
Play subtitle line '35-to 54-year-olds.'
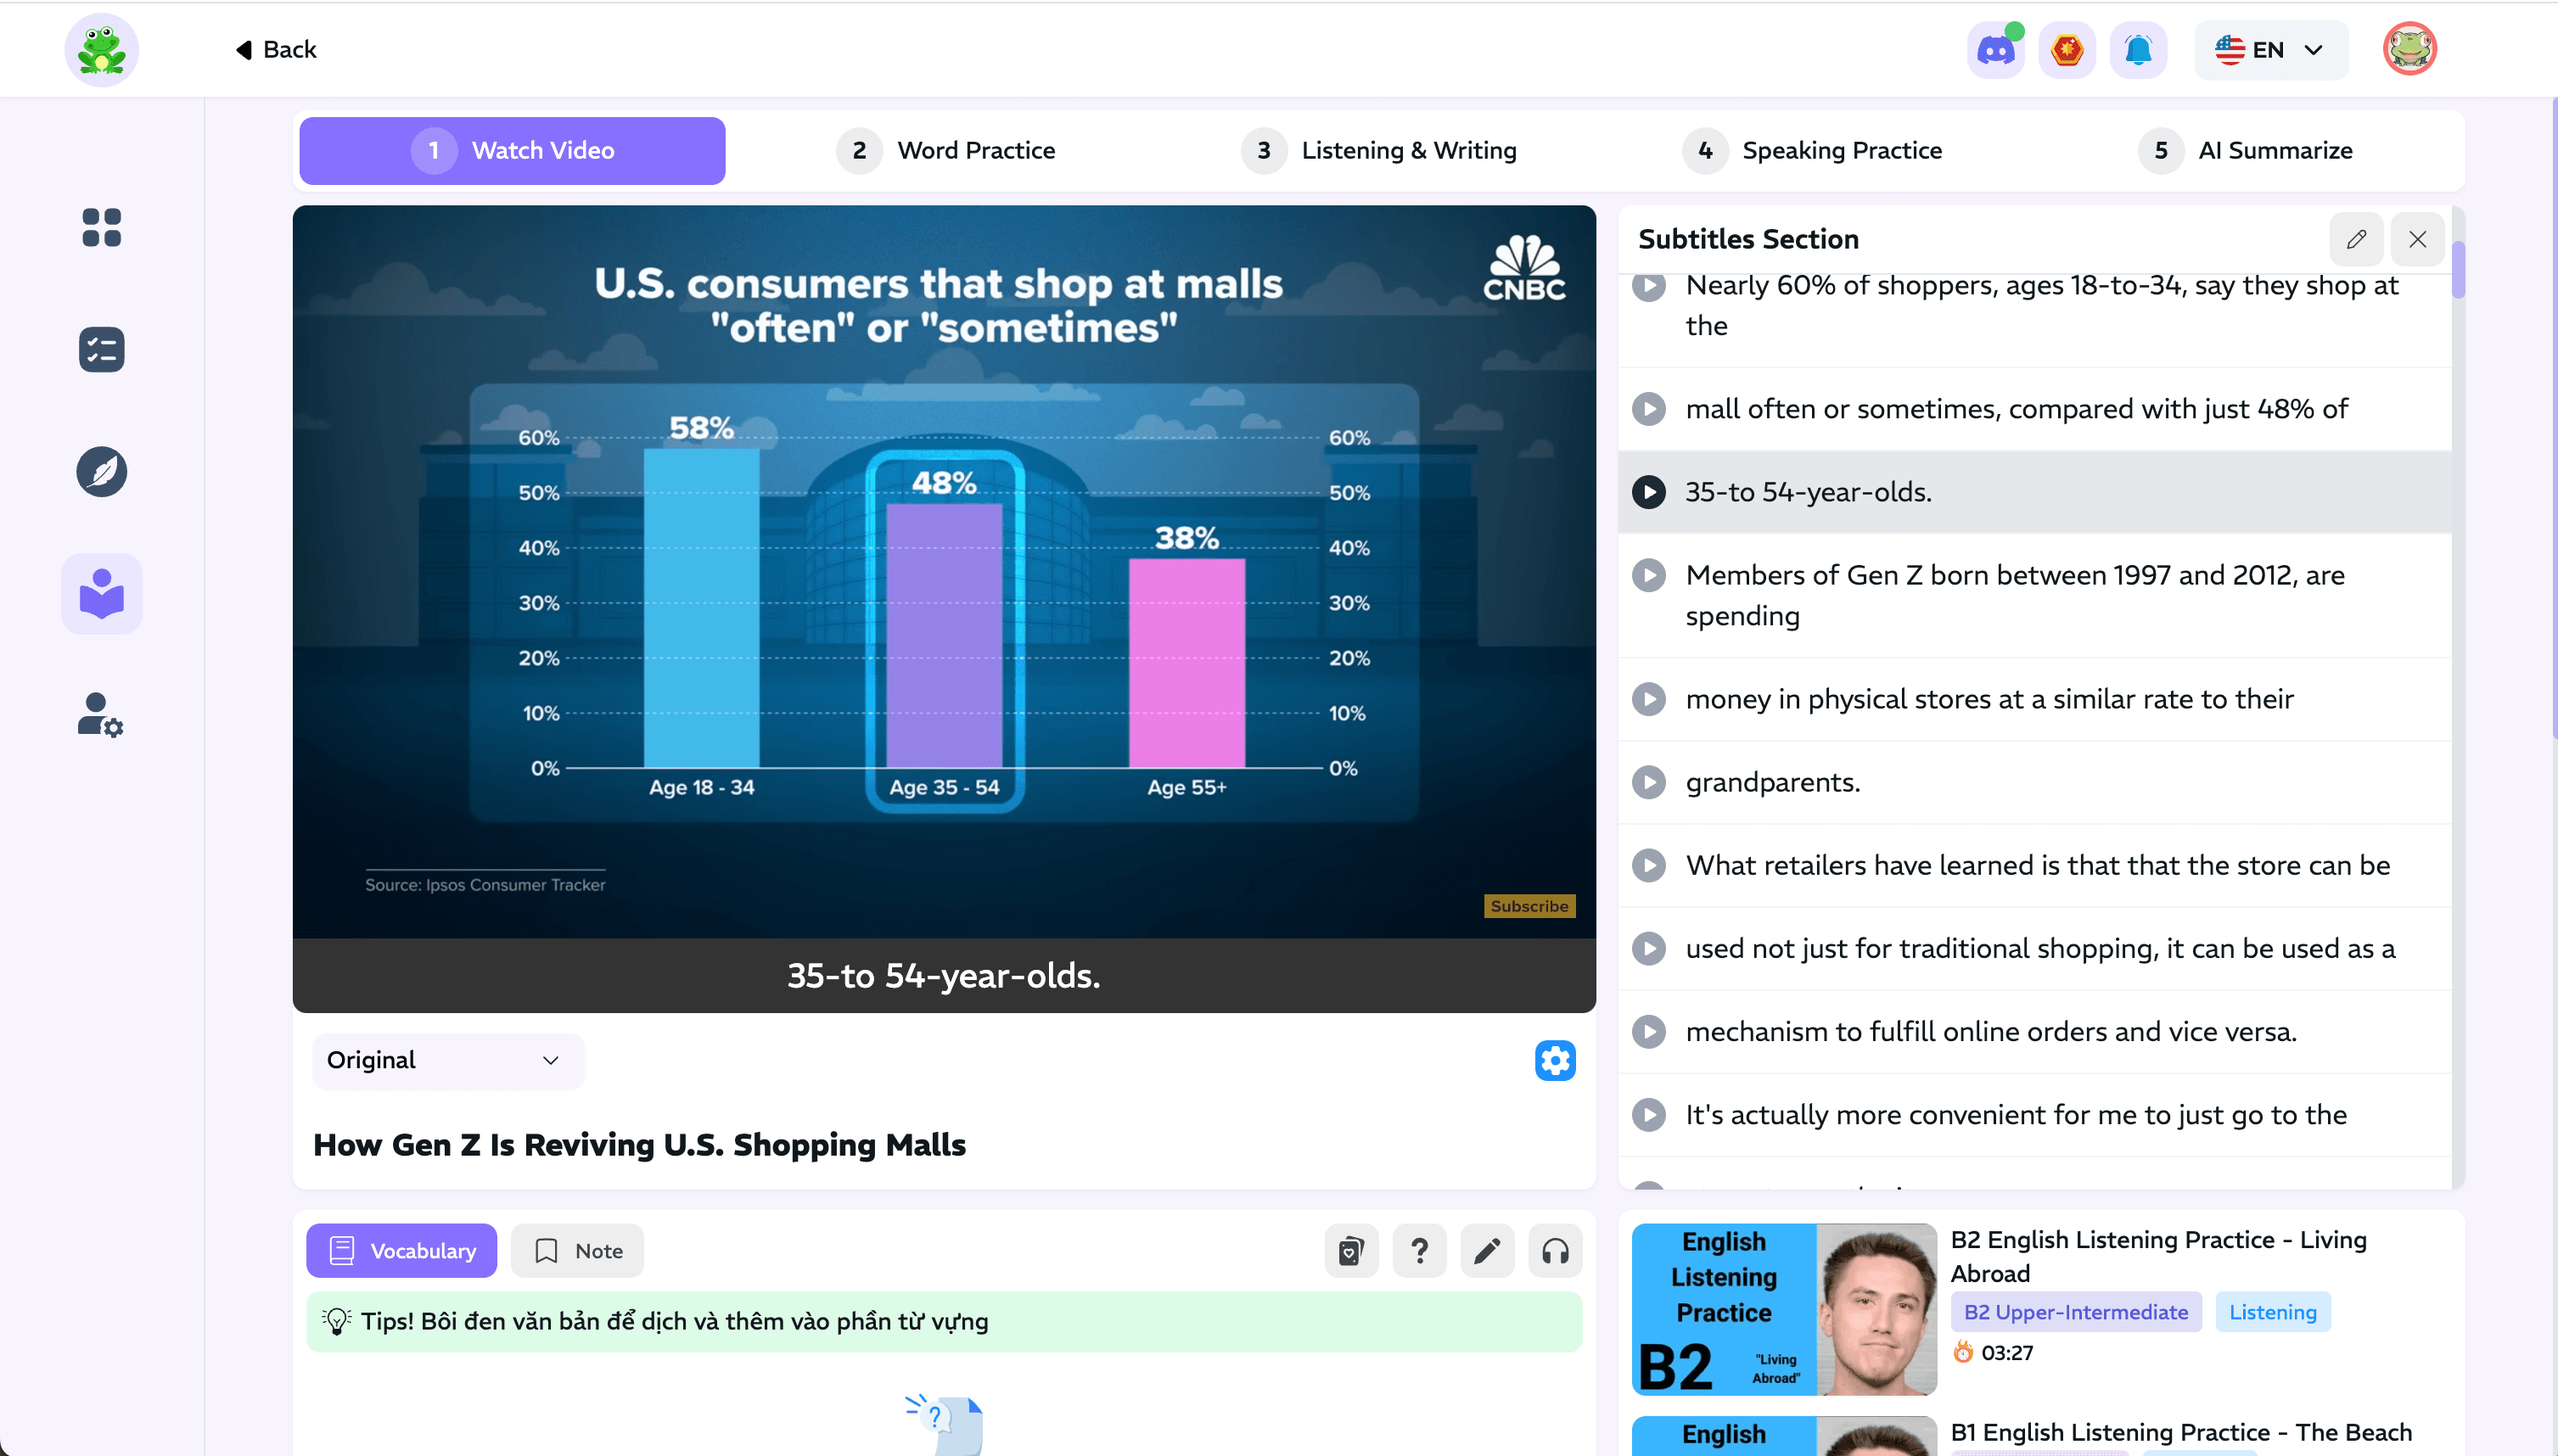[1649, 492]
